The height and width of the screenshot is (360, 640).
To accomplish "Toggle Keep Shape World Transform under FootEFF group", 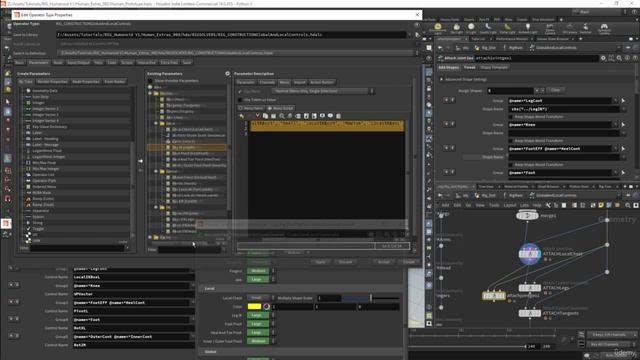I will pos(510,165).
